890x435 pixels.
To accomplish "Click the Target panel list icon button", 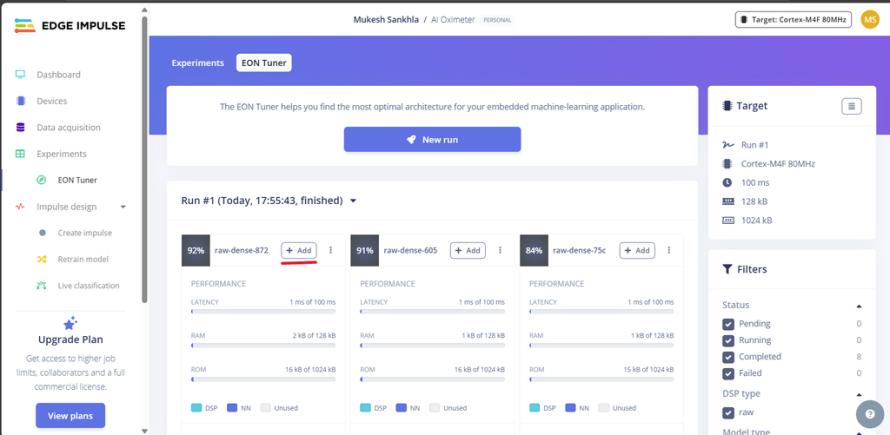I will [851, 106].
